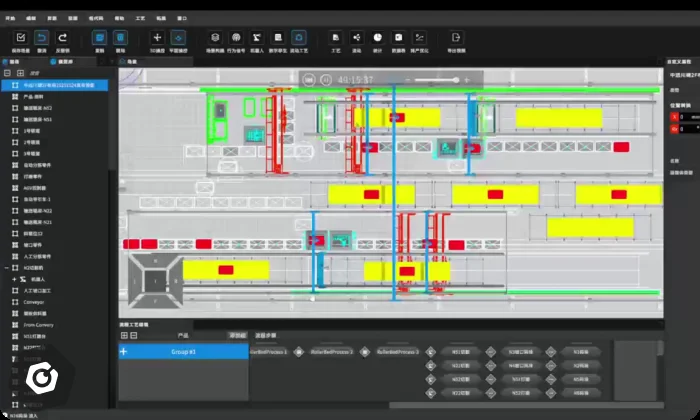Decrease simulation speed with minus button

pos(407,80)
